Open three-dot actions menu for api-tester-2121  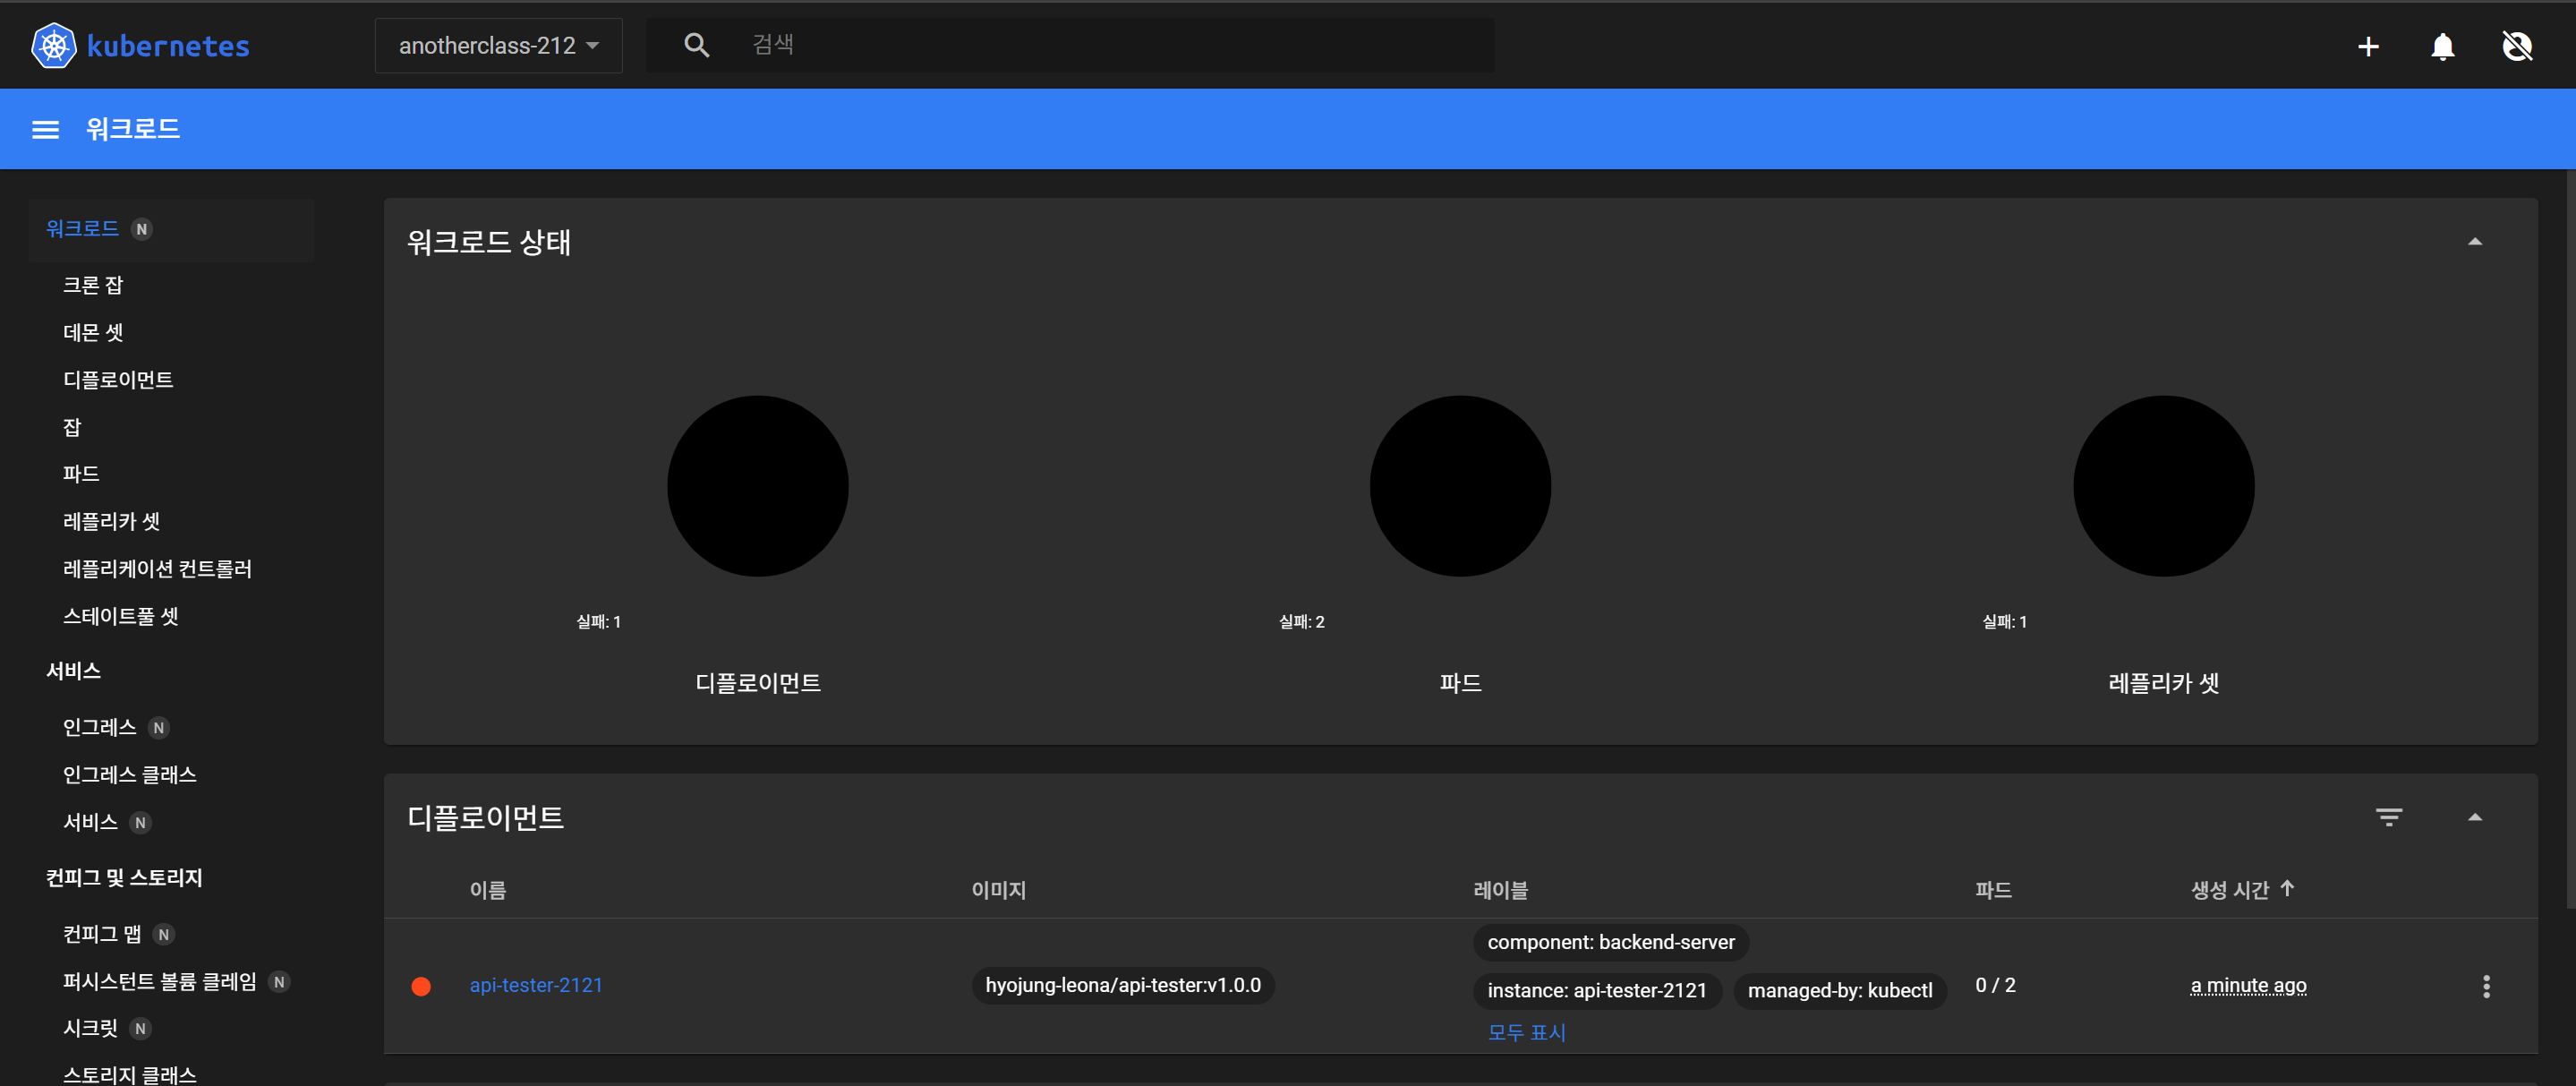(x=2485, y=986)
